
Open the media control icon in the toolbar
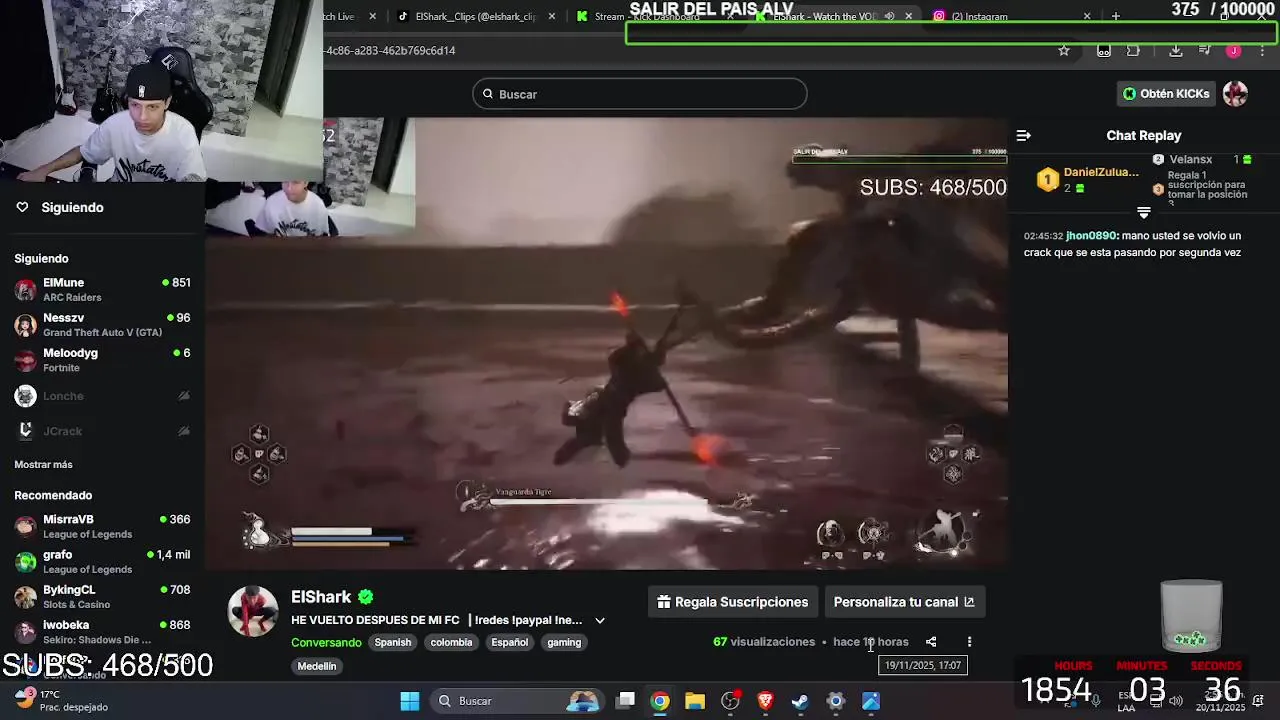(1205, 50)
